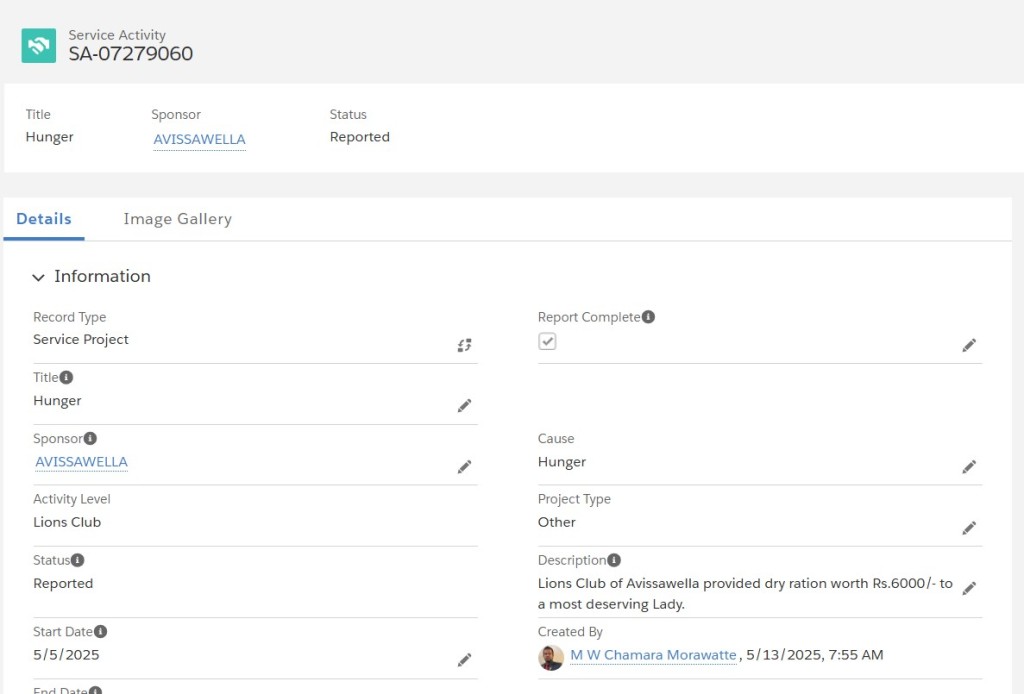Image resolution: width=1024 pixels, height=694 pixels.
Task: Edit the Cause field pencil icon
Action: coord(969,467)
